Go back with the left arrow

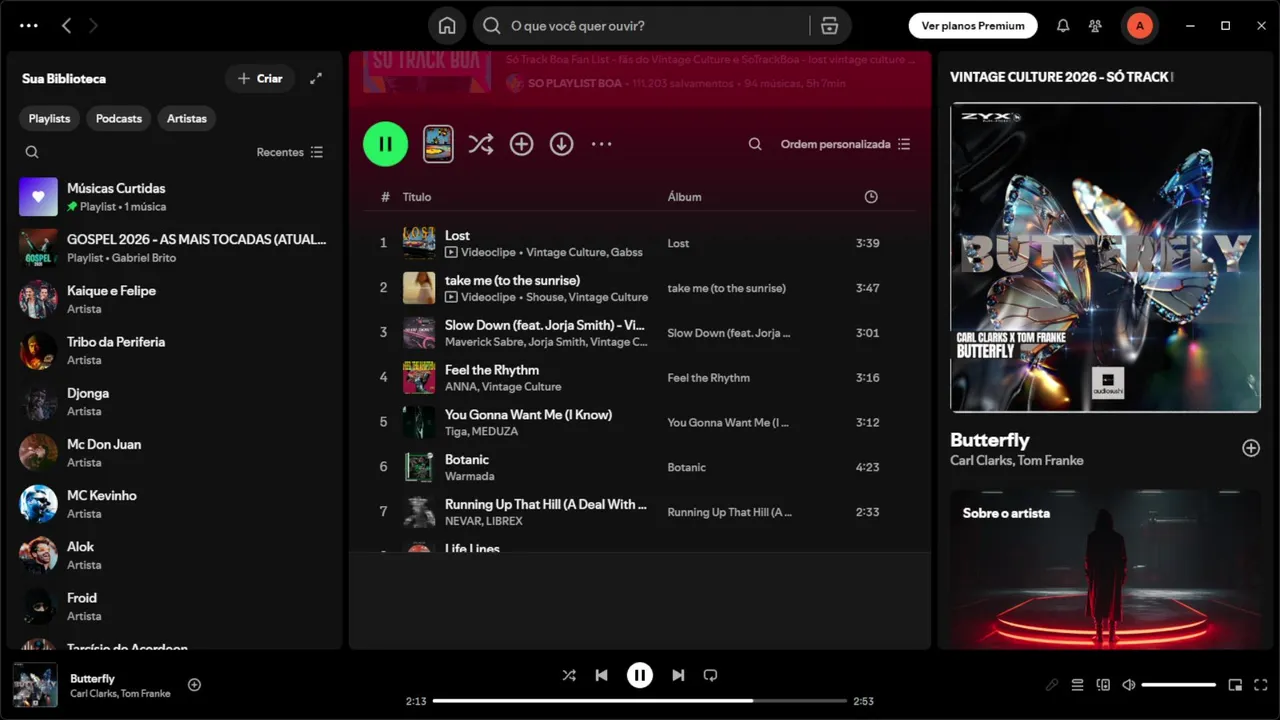point(66,26)
